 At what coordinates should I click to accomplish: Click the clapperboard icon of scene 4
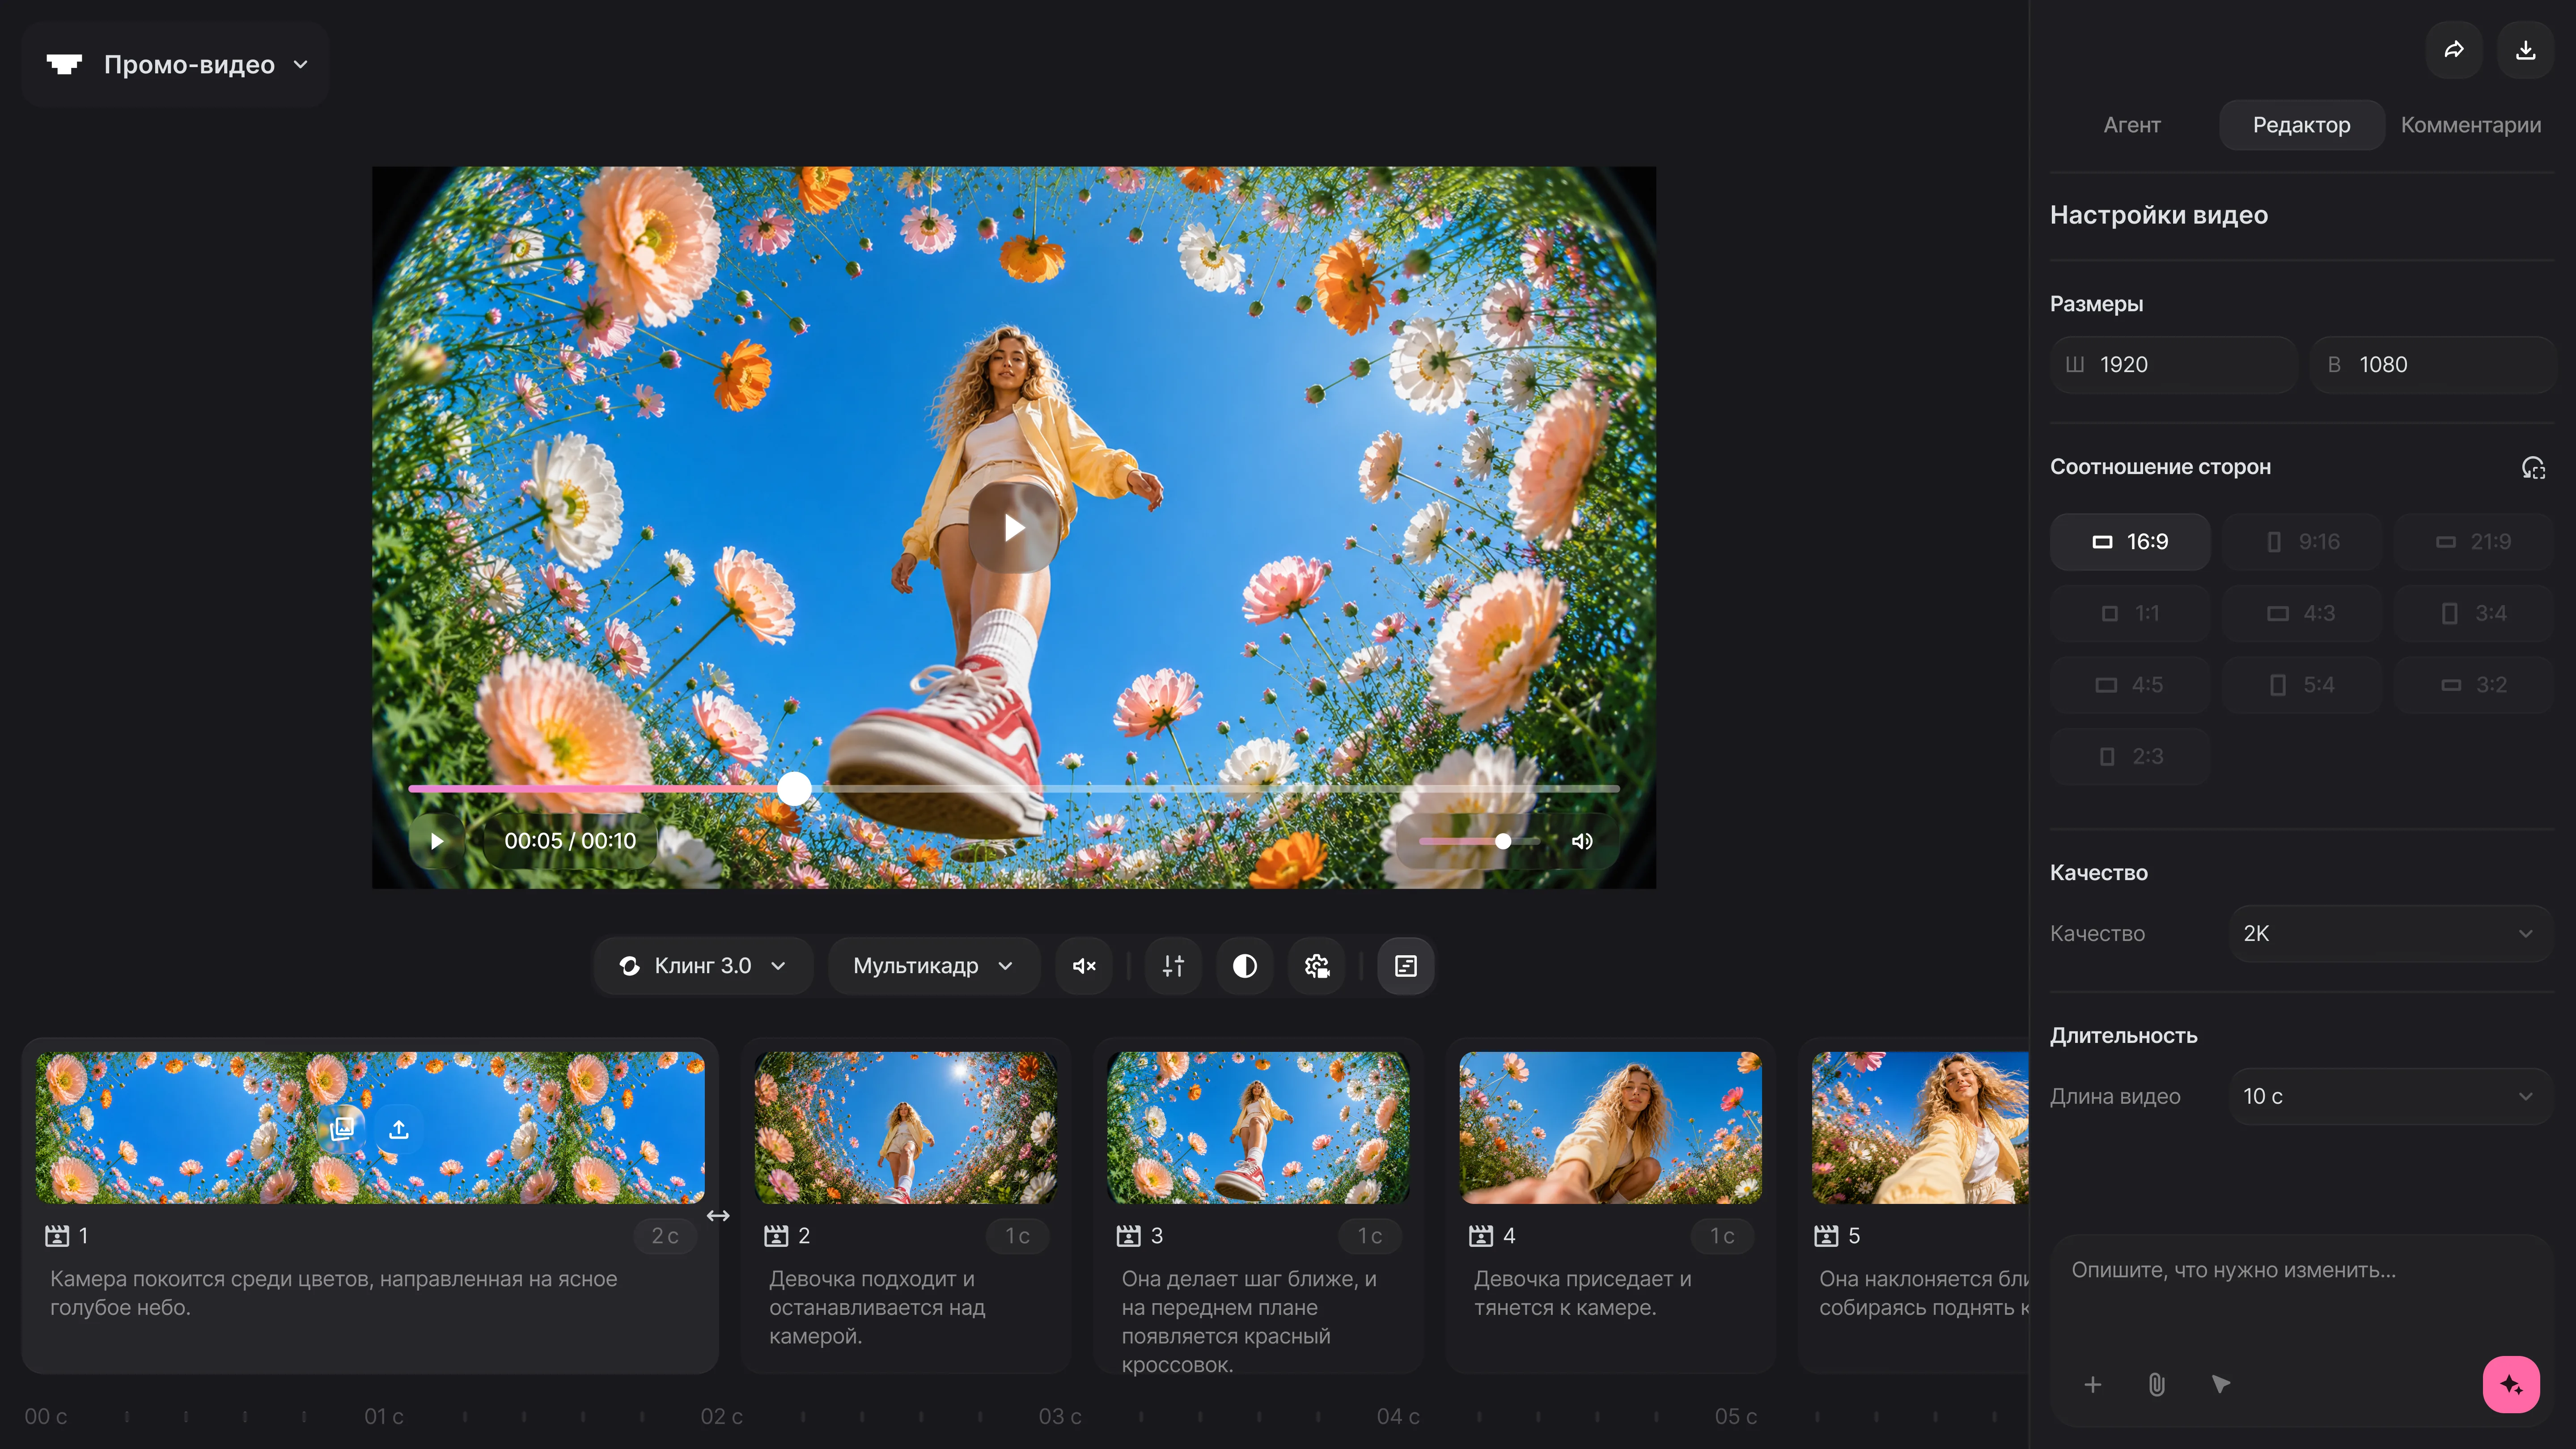1481,1236
